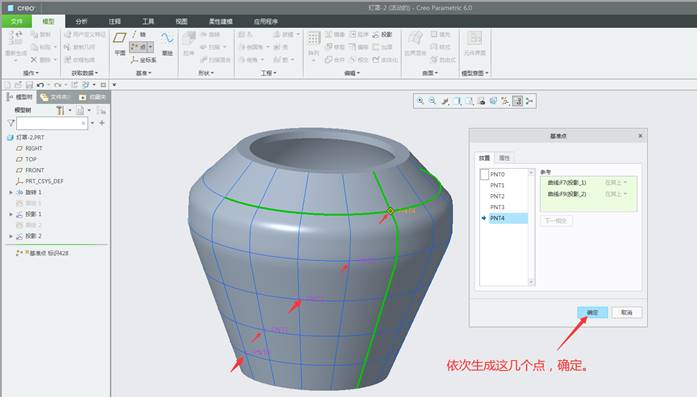Select the 基准点 feature in model tree
The height and width of the screenshot is (397, 697).
[42, 253]
